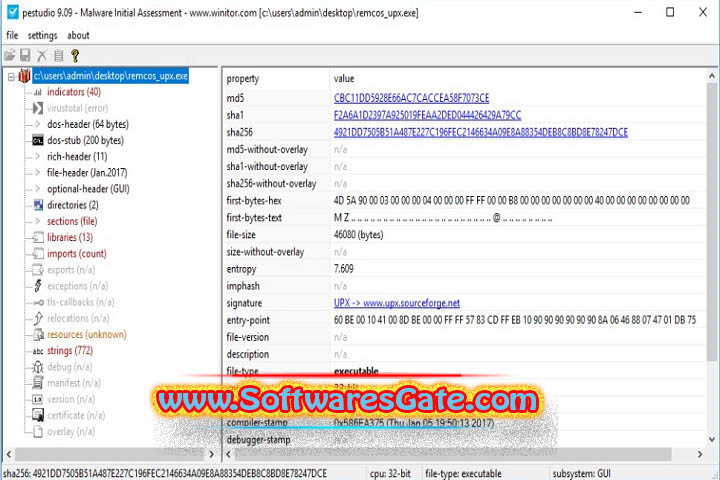Select the rich-header (11) tree item
The height and width of the screenshot is (480, 720).
77,157
